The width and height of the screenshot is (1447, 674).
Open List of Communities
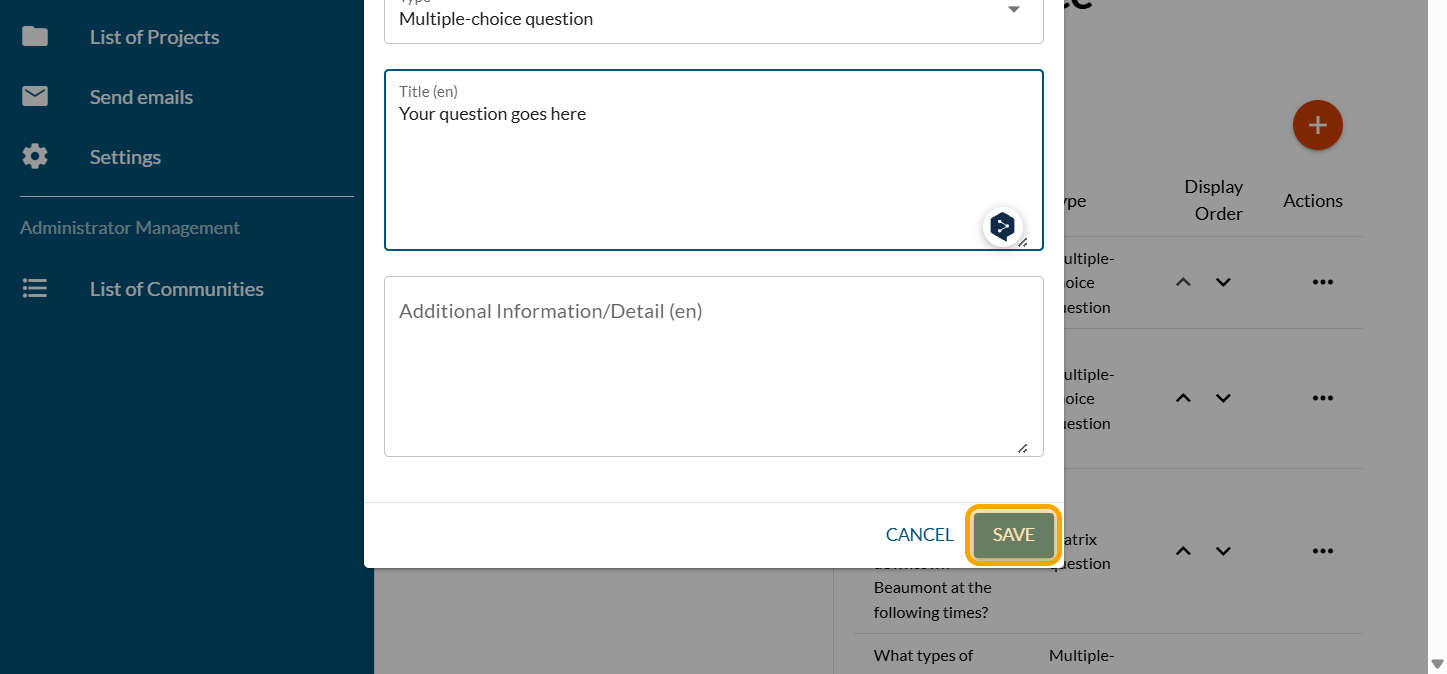pyautogui.click(x=176, y=289)
